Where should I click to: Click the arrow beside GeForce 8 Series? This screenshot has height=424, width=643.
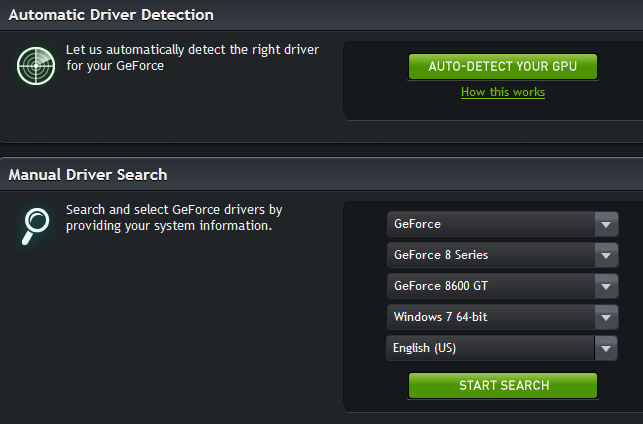pyautogui.click(x=606, y=255)
